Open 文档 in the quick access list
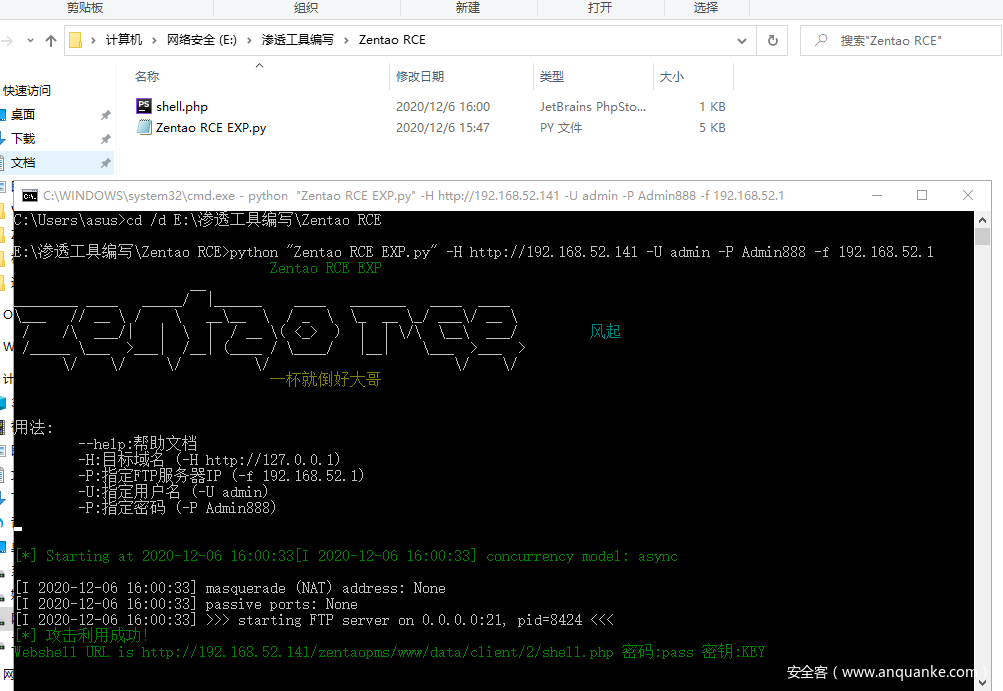1003x691 pixels. [x=23, y=163]
